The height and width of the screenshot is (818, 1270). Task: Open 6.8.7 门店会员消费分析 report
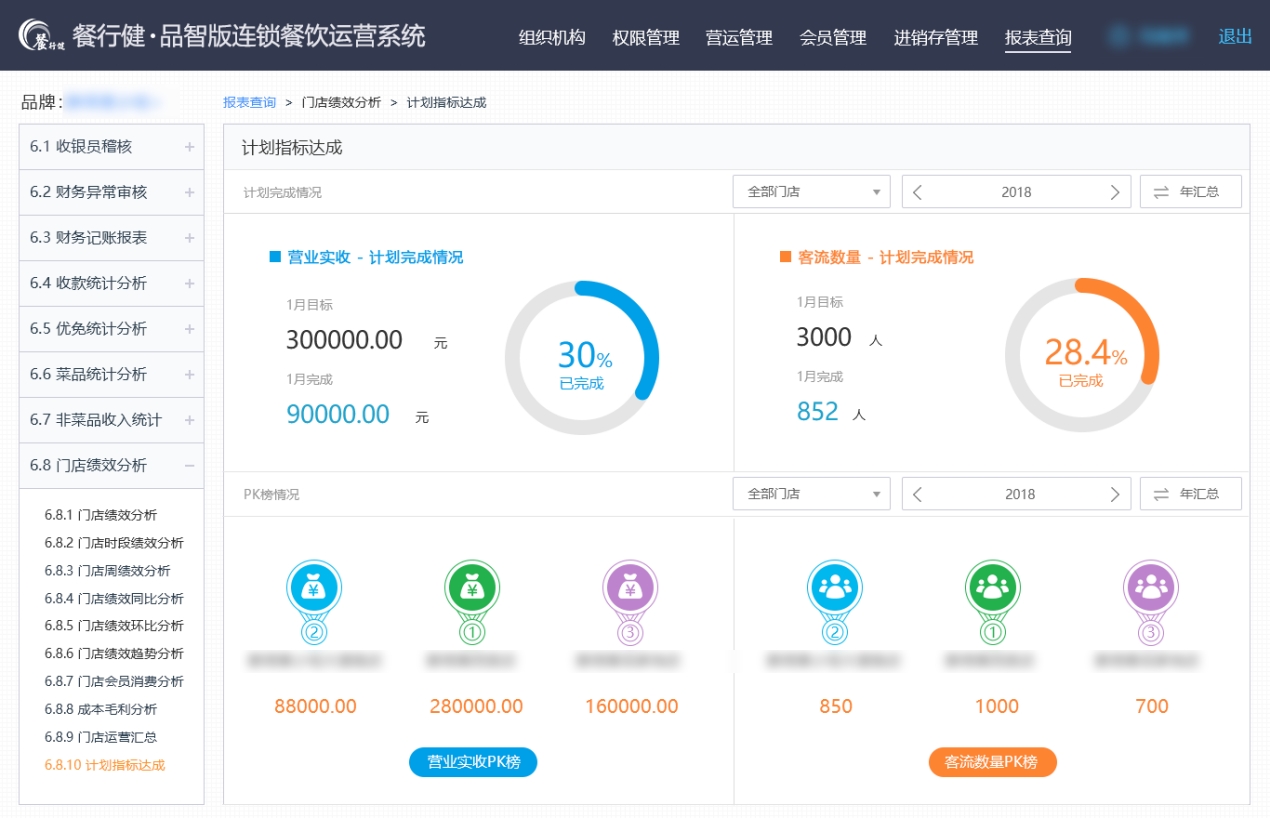[114, 682]
